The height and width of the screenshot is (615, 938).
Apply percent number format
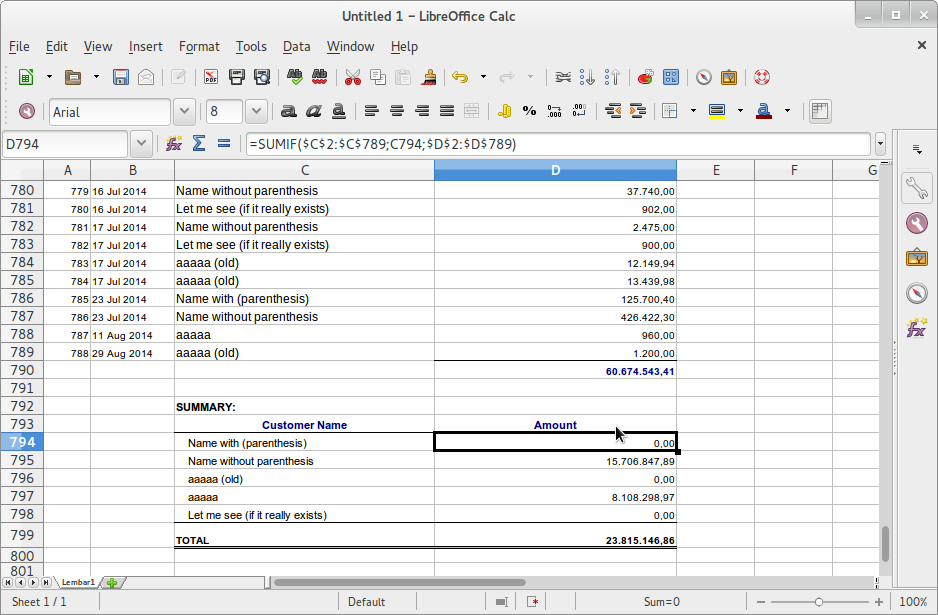tap(529, 111)
